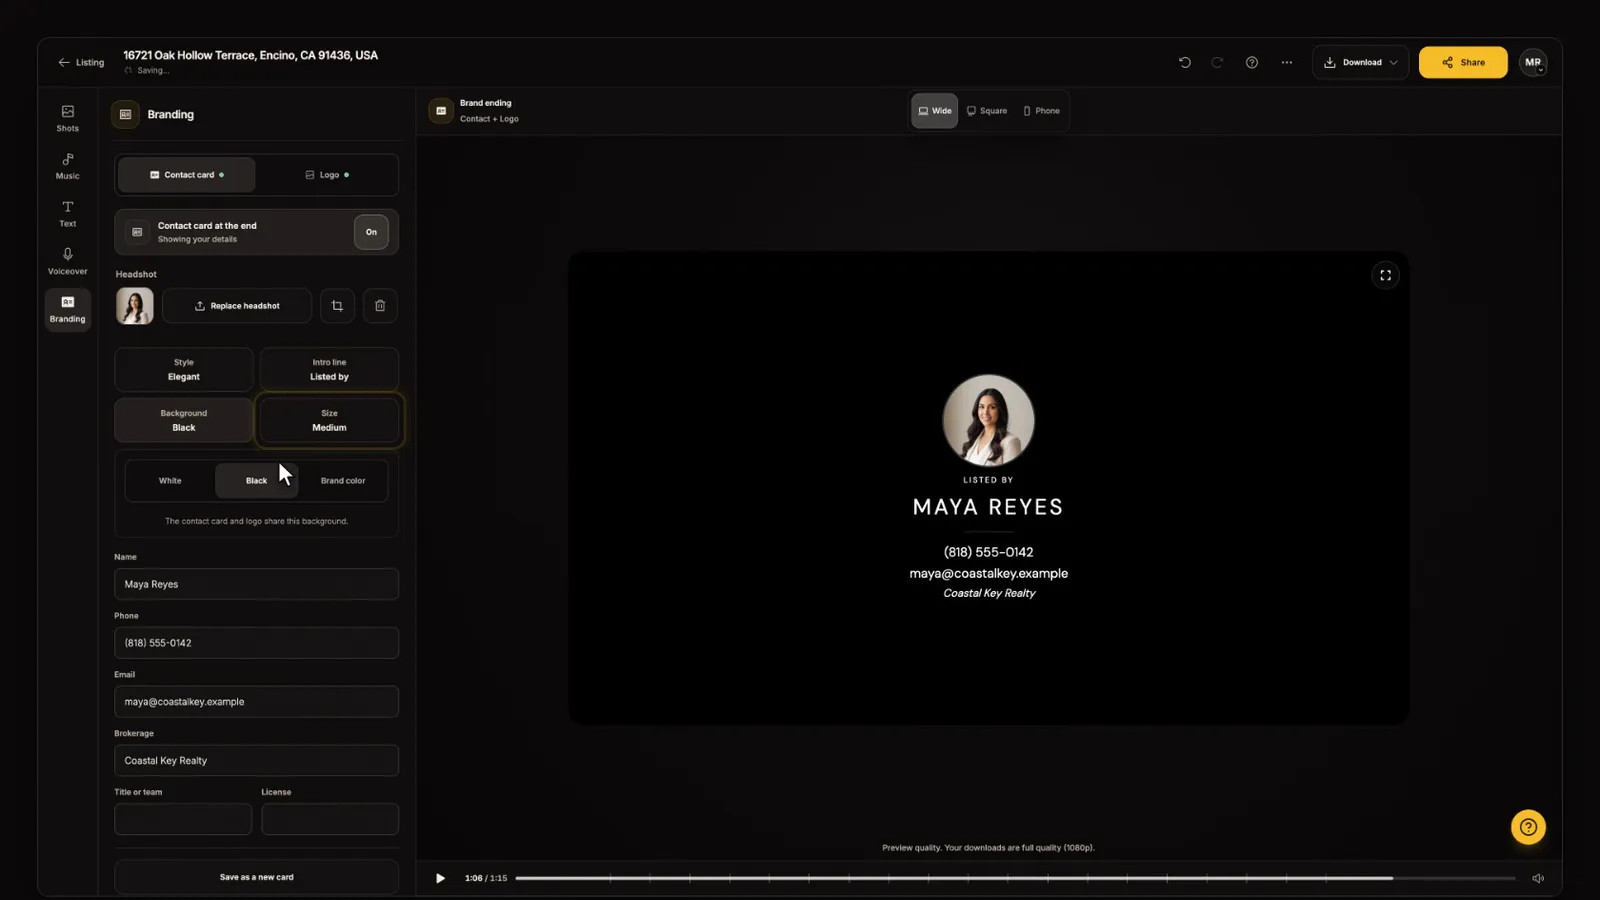The image size is (1600, 900).
Task: Save as a new card
Action: [x=256, y=877]
